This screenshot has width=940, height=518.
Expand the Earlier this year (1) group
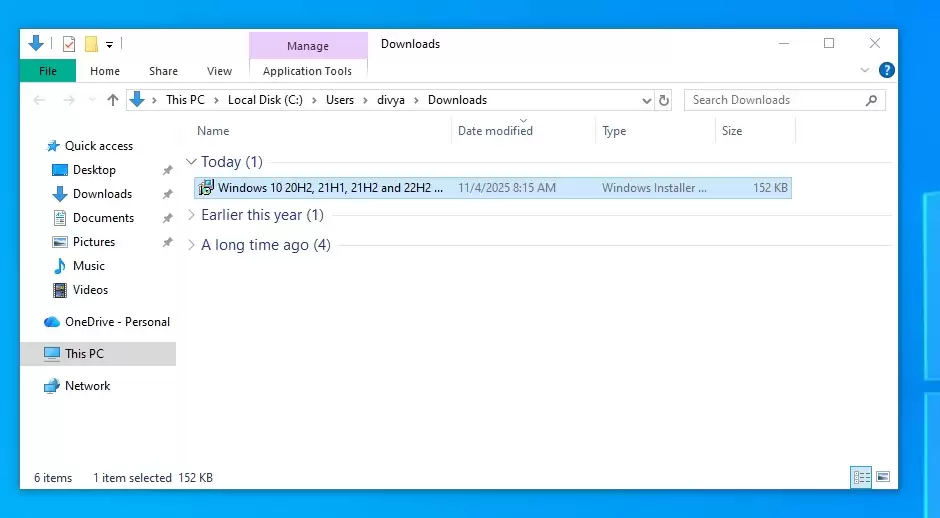pos(191,215)
